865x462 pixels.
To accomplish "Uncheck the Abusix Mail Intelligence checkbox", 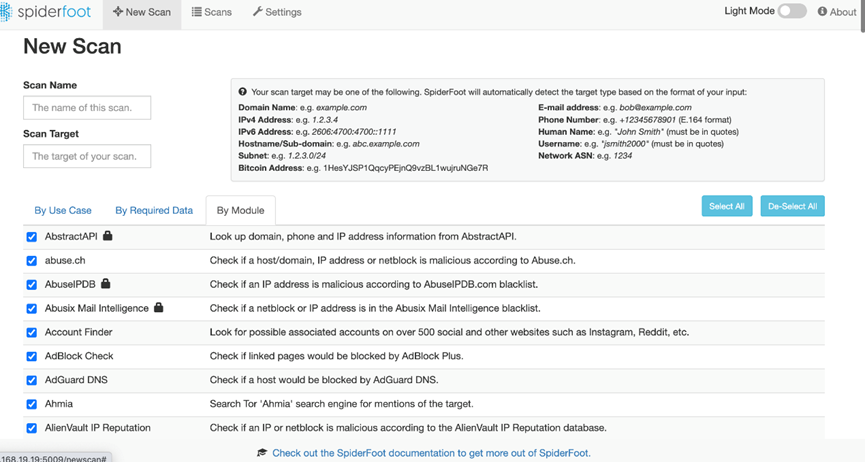I will coord(31,309).
